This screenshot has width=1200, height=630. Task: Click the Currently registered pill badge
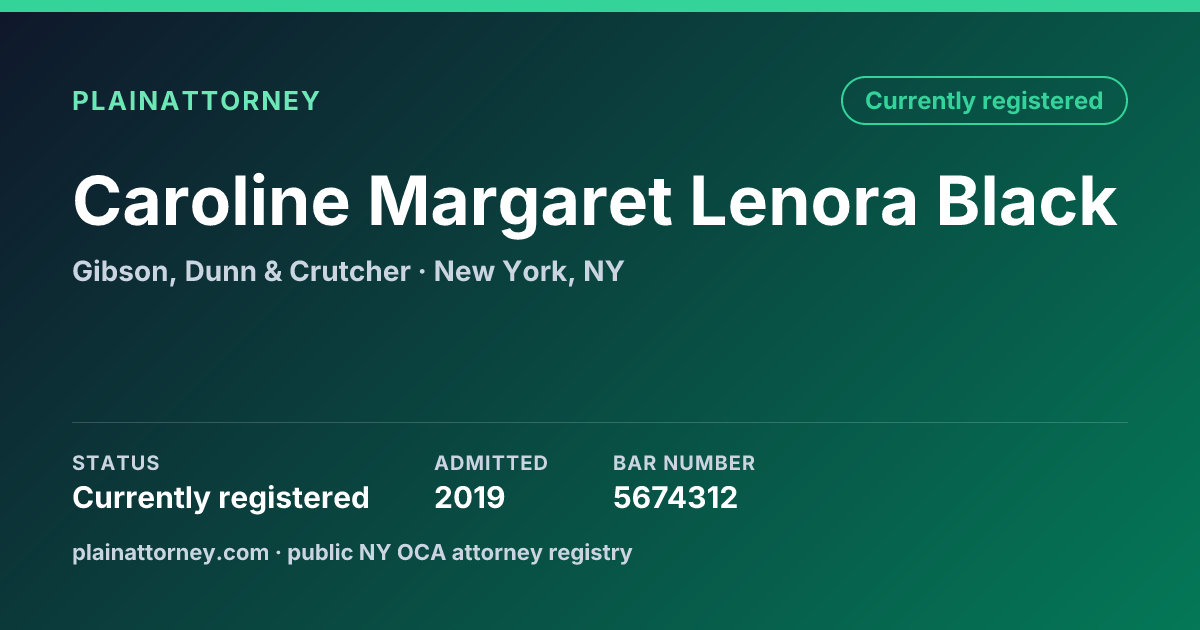coord(984,101)
